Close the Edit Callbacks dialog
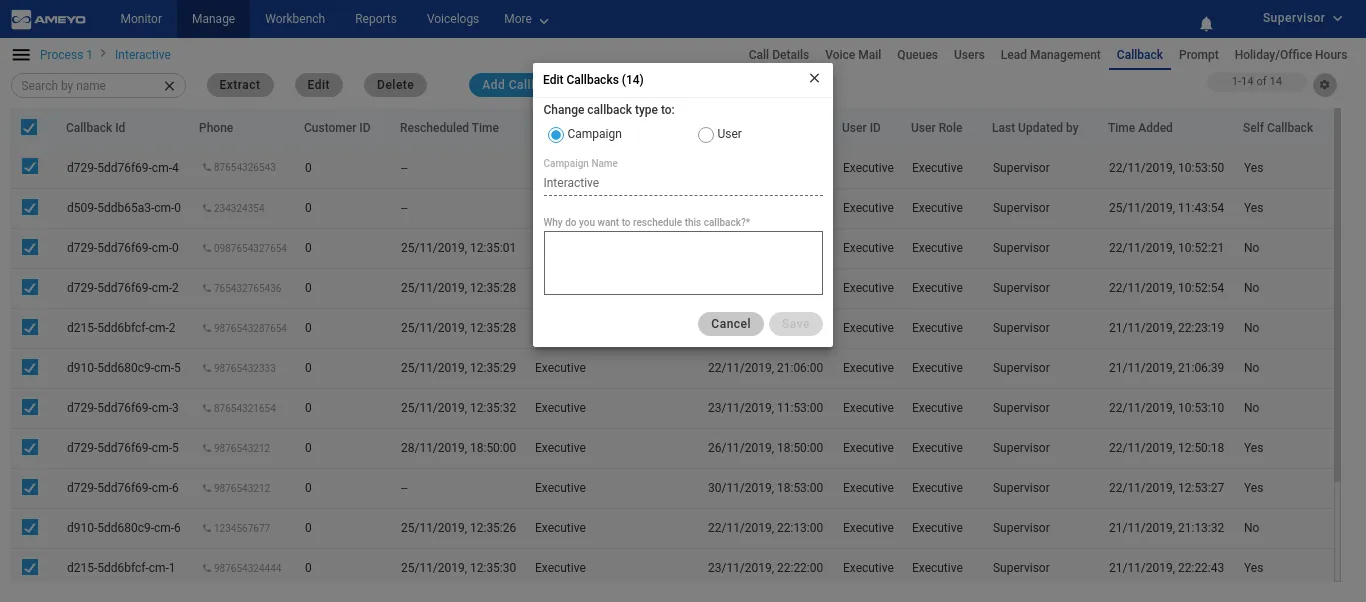This screenshot has height=602, width=1366. coord(814,78)
